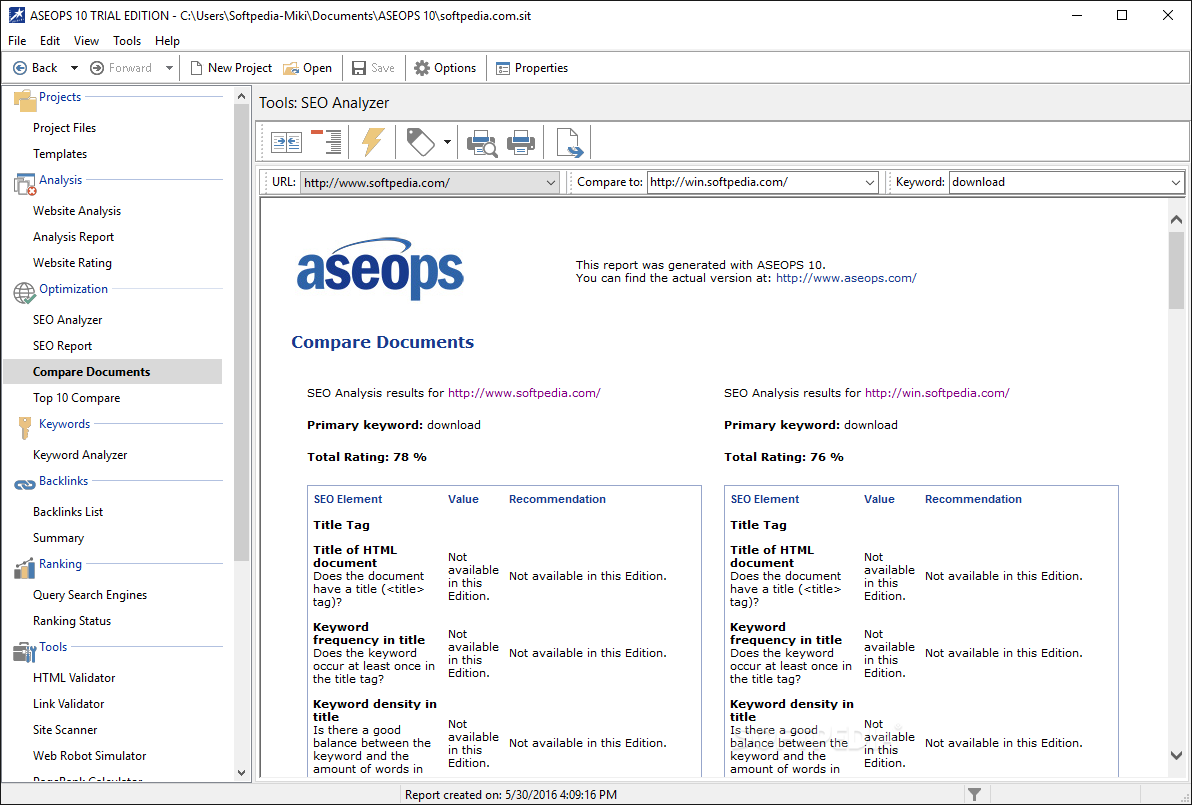1192x805 pixels.
Task: Click the report scroll down arrow
Action: coord(1176,755)
